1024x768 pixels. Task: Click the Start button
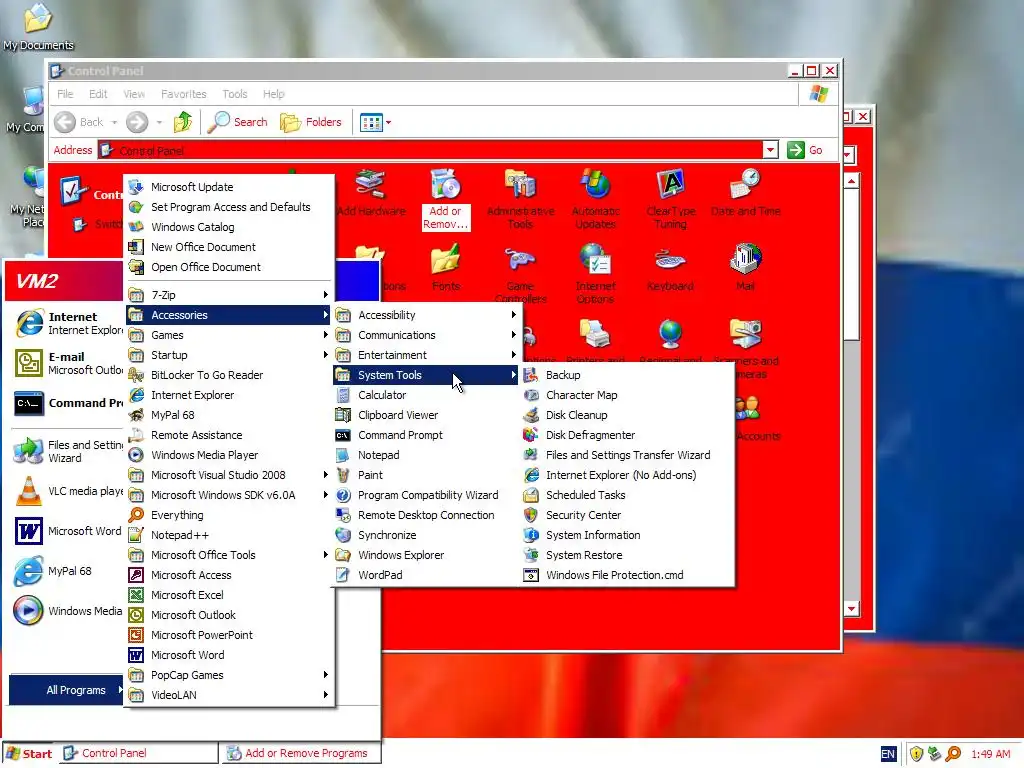point(29,754)
